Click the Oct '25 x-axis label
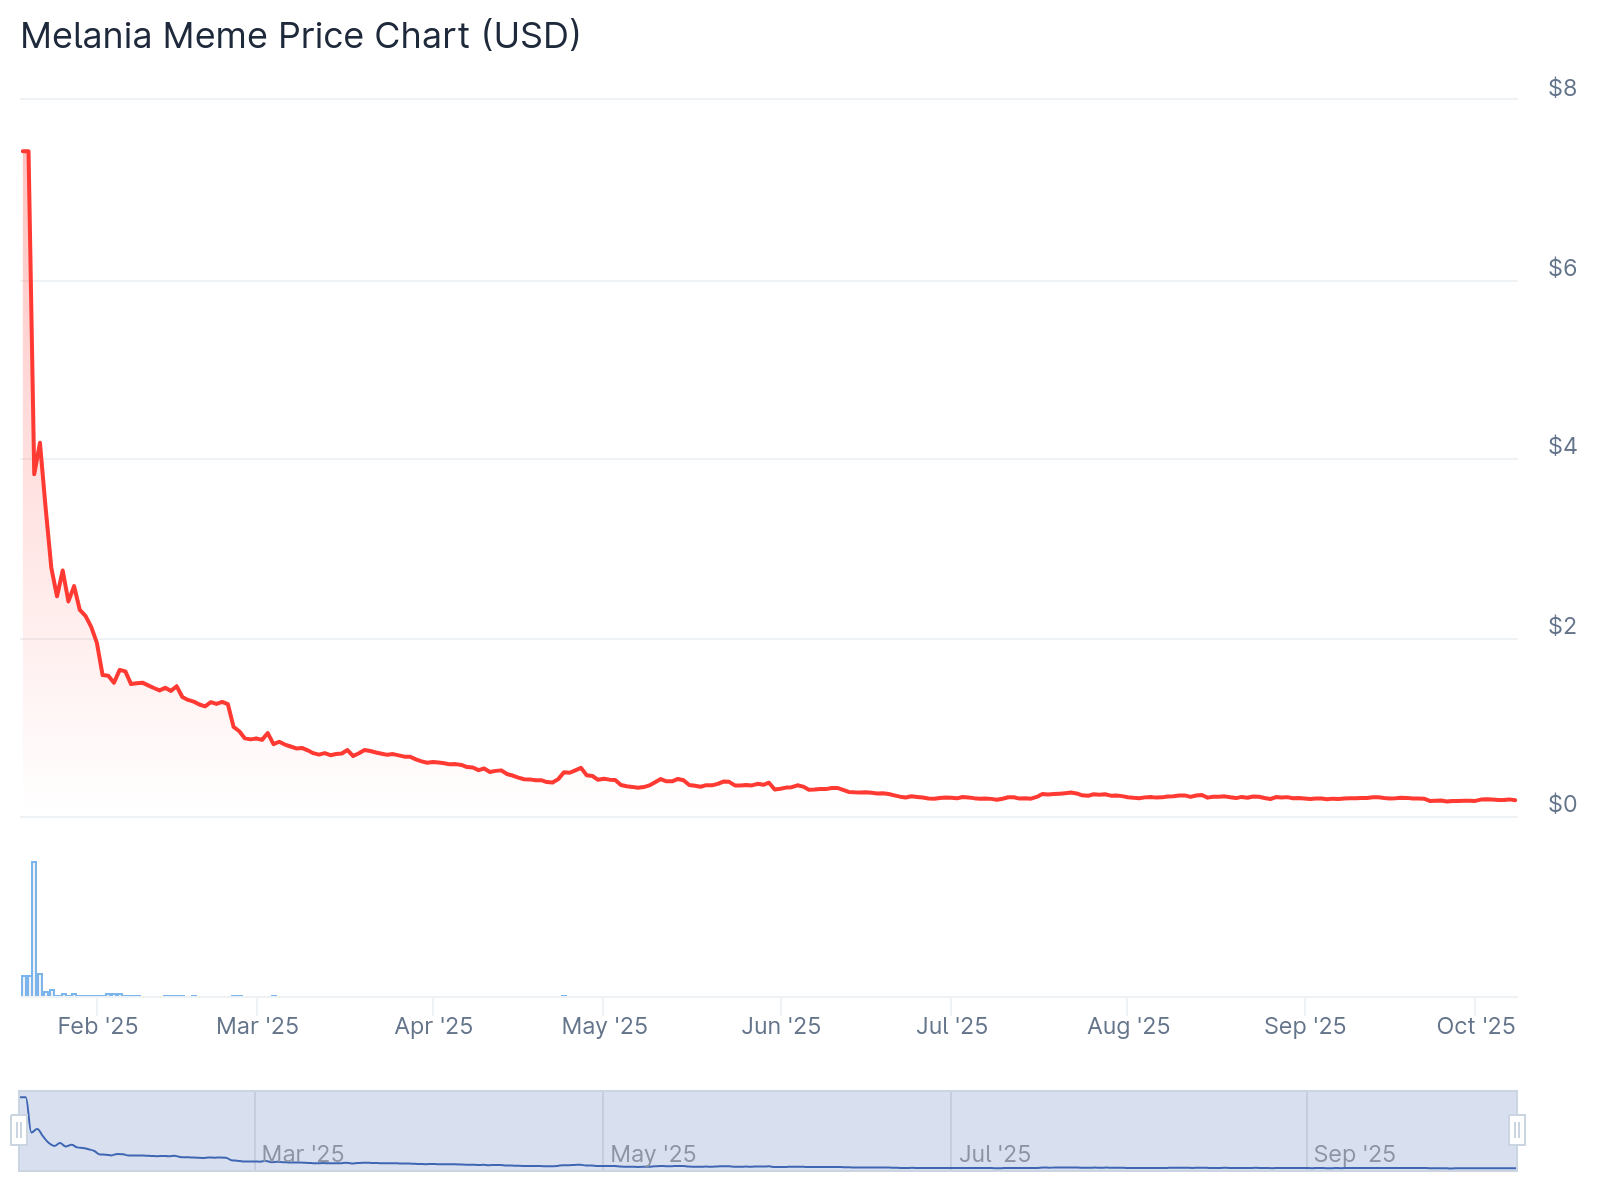 click(x=1476, y=1026)
